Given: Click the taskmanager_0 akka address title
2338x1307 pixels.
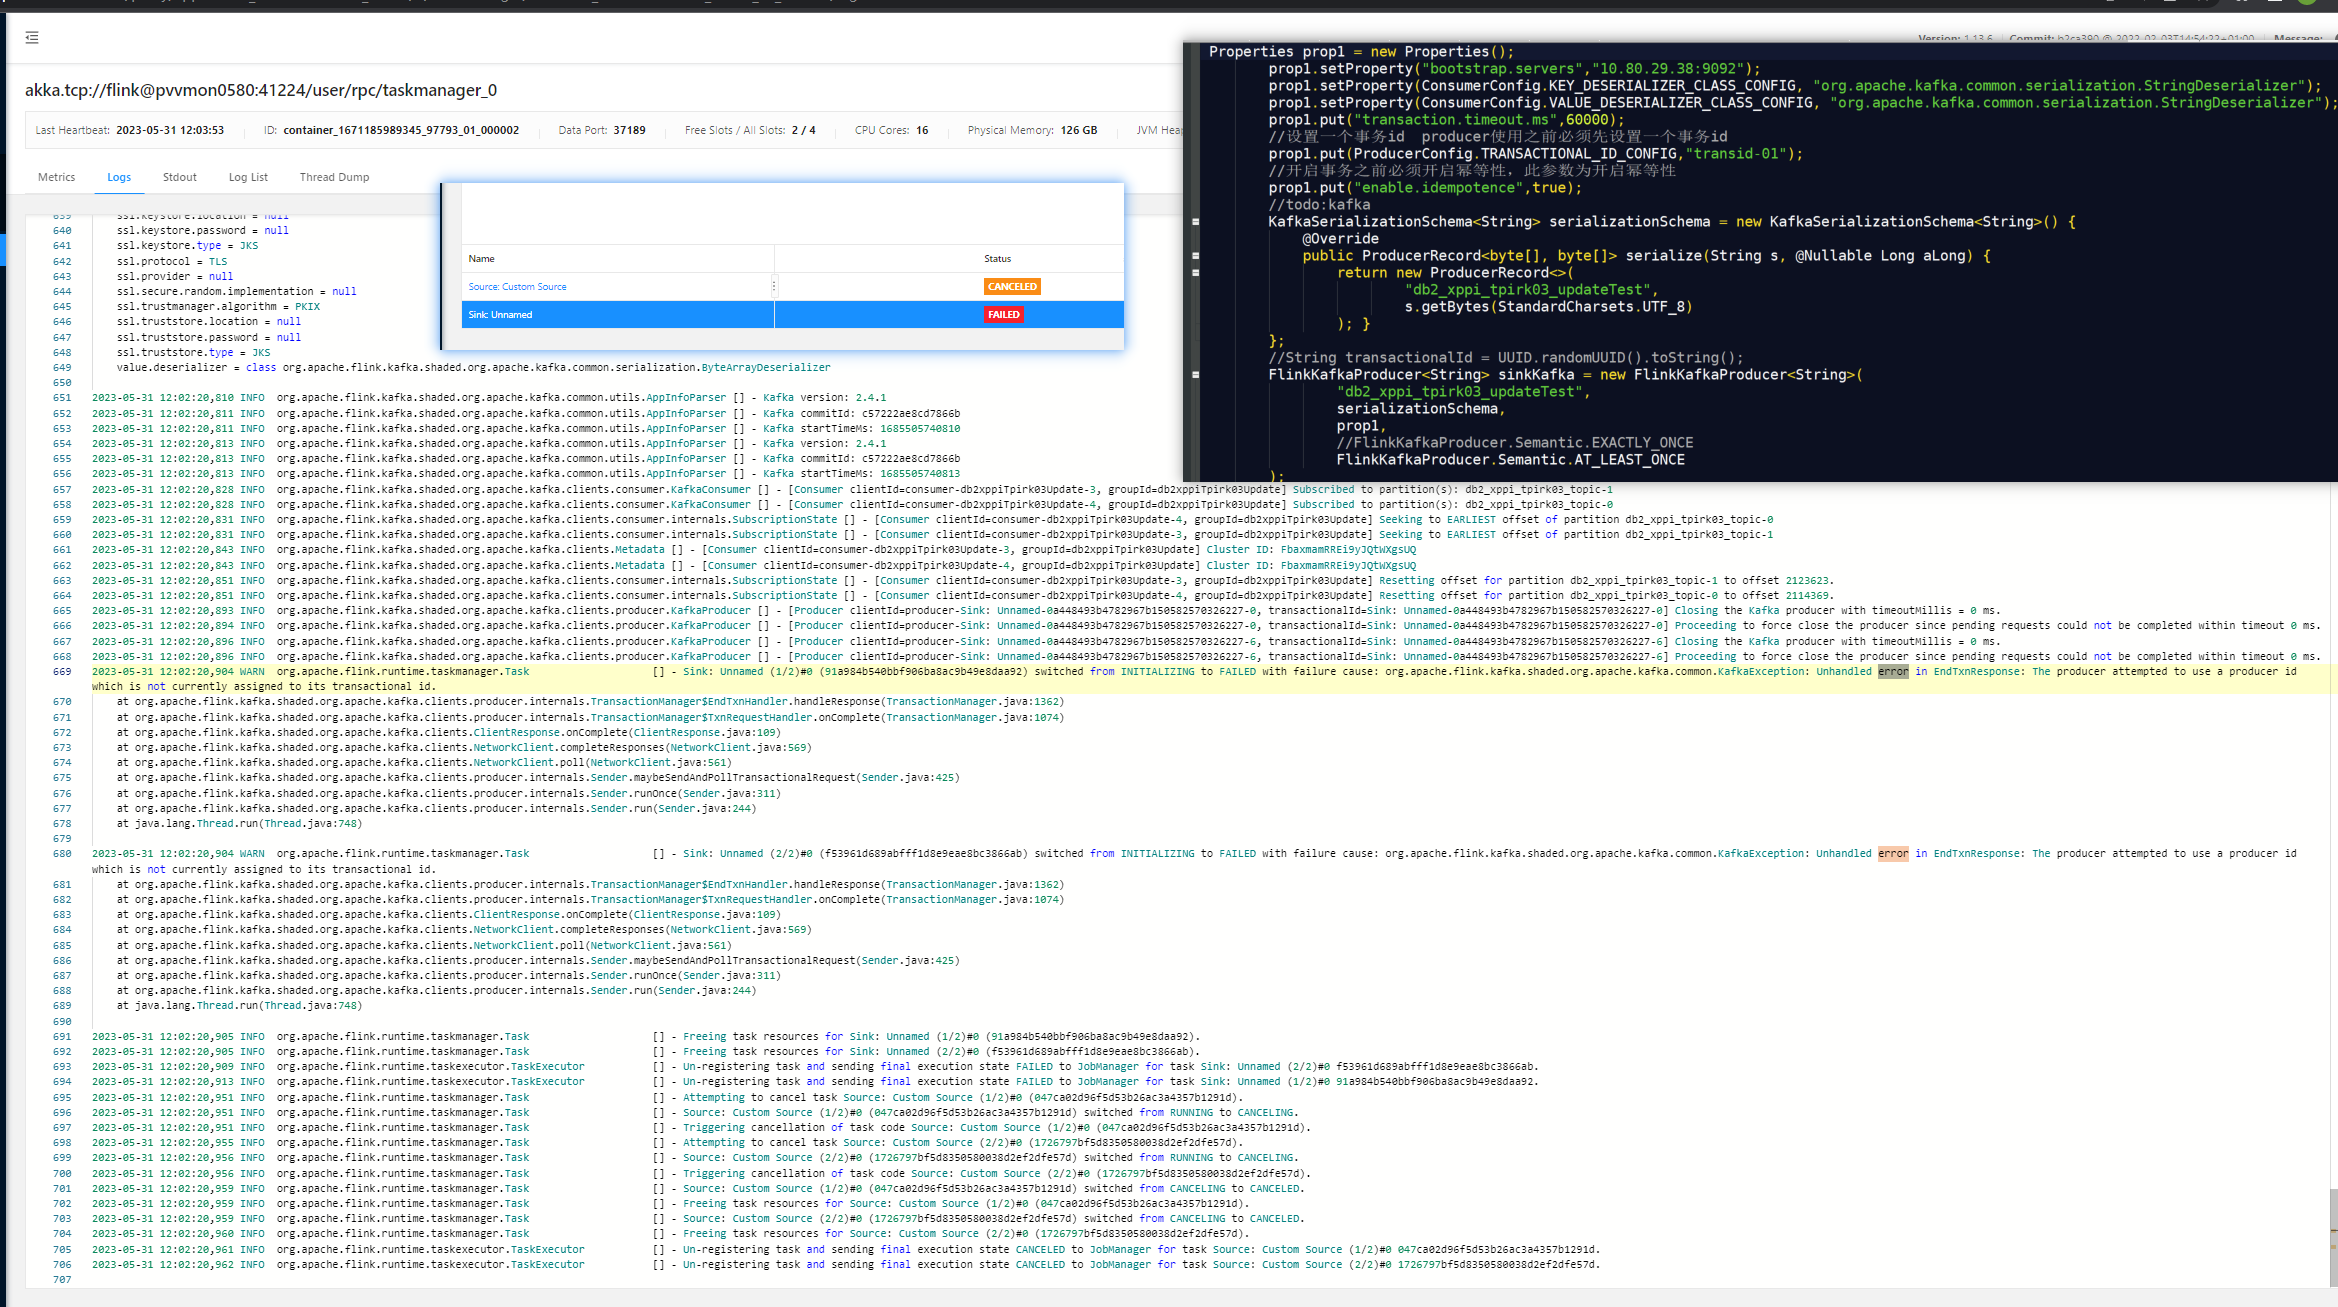Looking at the screenshot, I should tap(261, 90).
